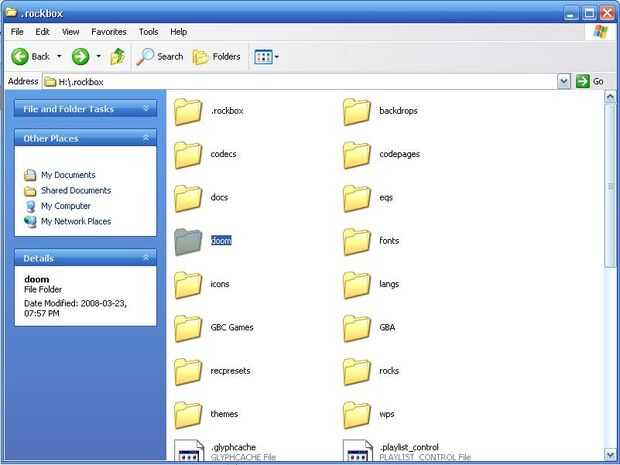This screenshot has height=465, width=620.
Task: Collapse the Details panel
Action: 146,258
